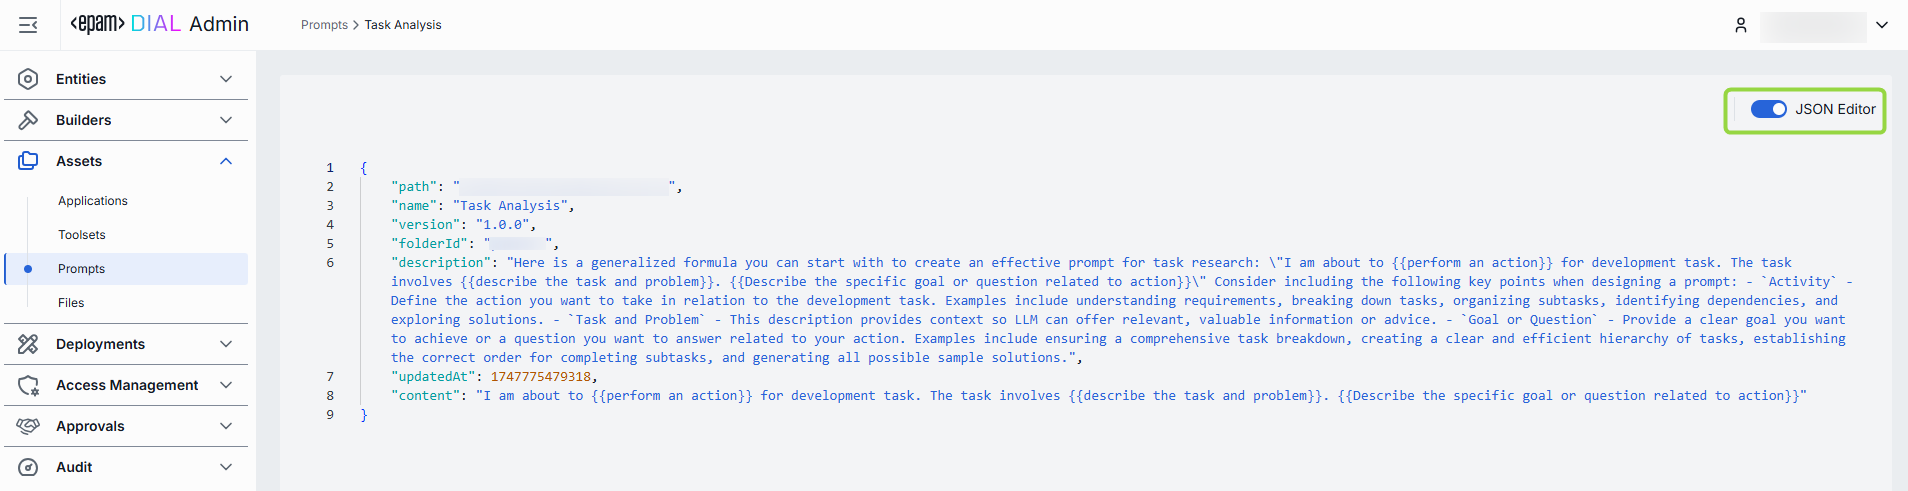
Task: Click the Access Management icon
Action: 28,385
